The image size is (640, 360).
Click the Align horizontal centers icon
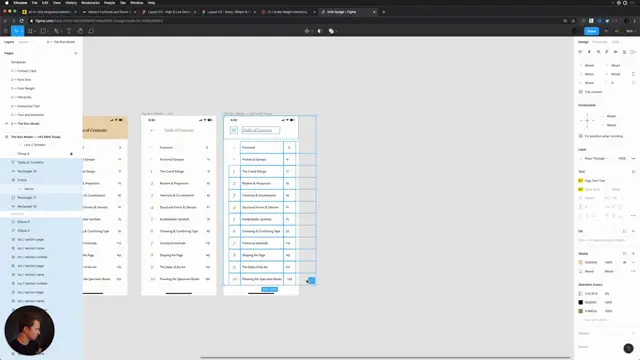589,52
